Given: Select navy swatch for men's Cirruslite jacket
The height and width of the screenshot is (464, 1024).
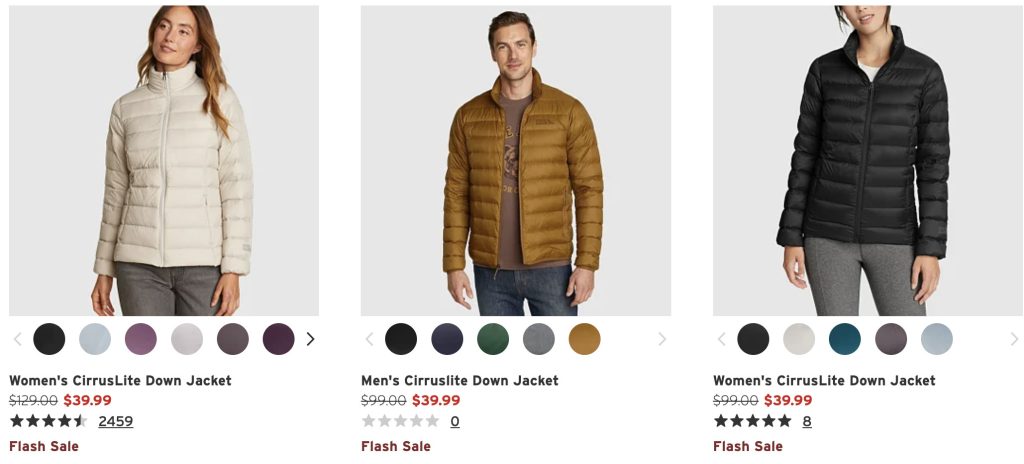Looking at the screenshot, I should click(x=447, y=339).
